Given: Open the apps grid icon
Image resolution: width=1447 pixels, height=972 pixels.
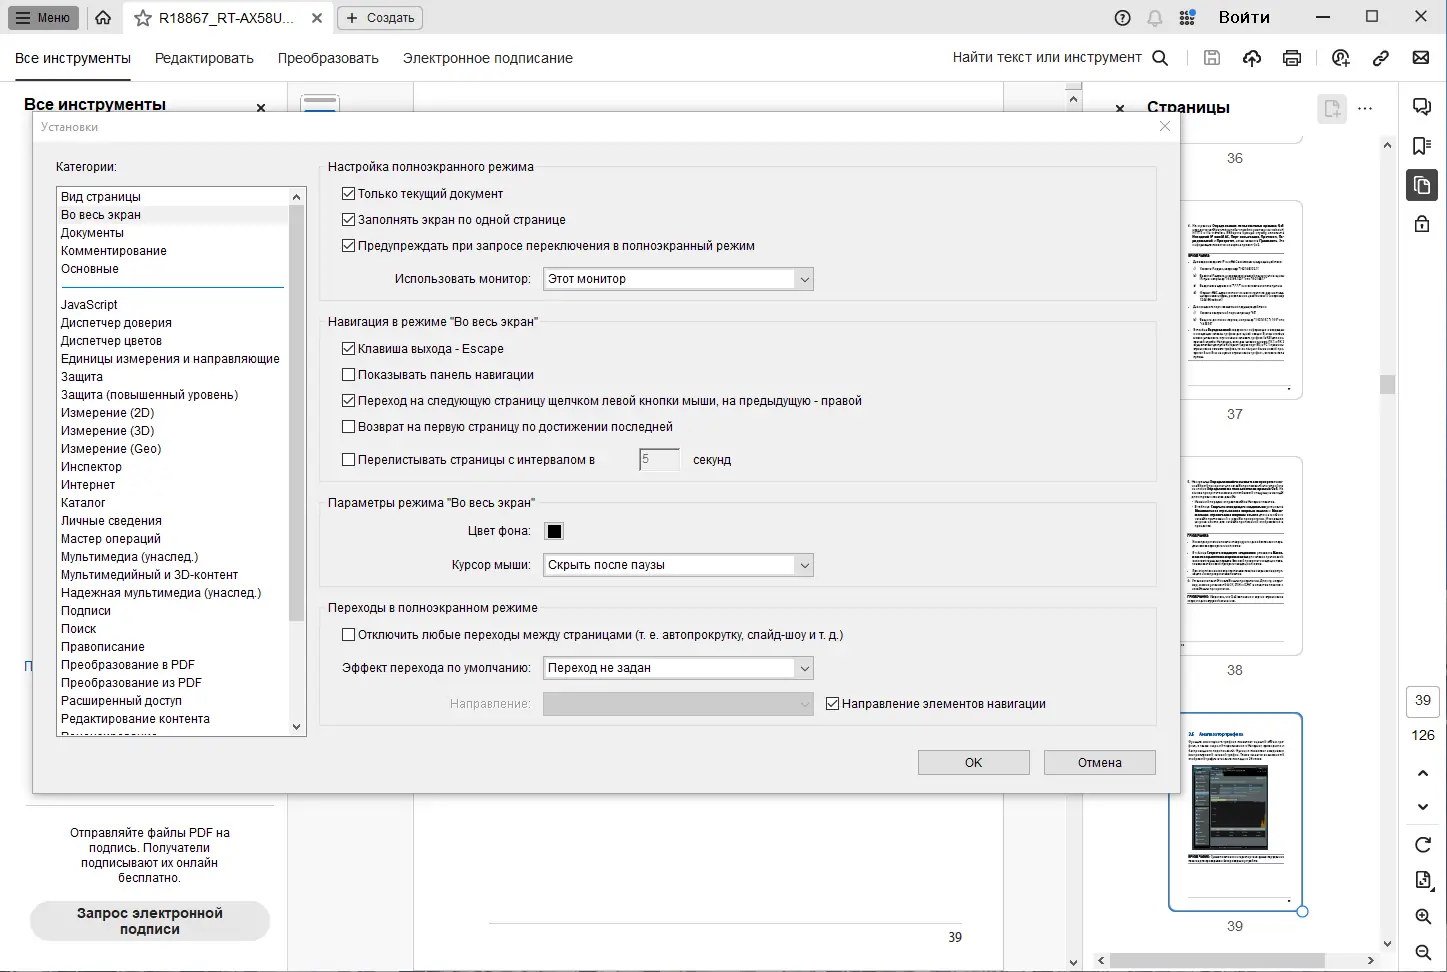Looking at the screenshot, I should [x=1187, y=18].
